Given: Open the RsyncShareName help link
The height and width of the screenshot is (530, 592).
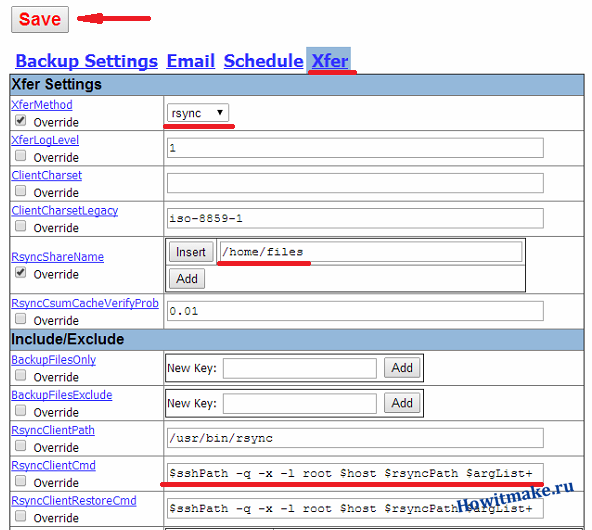Looking at the screenshot, I should pos(57,257).
